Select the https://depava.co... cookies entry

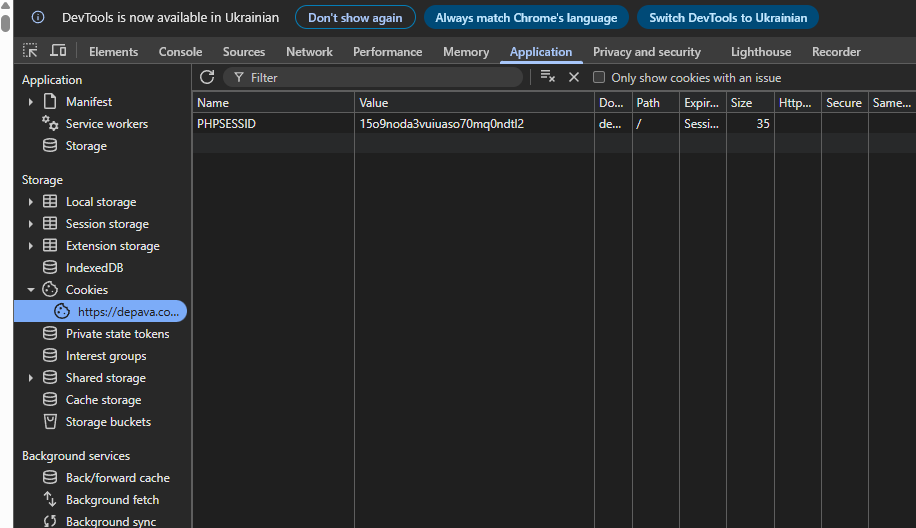click(x=100, y=311)
